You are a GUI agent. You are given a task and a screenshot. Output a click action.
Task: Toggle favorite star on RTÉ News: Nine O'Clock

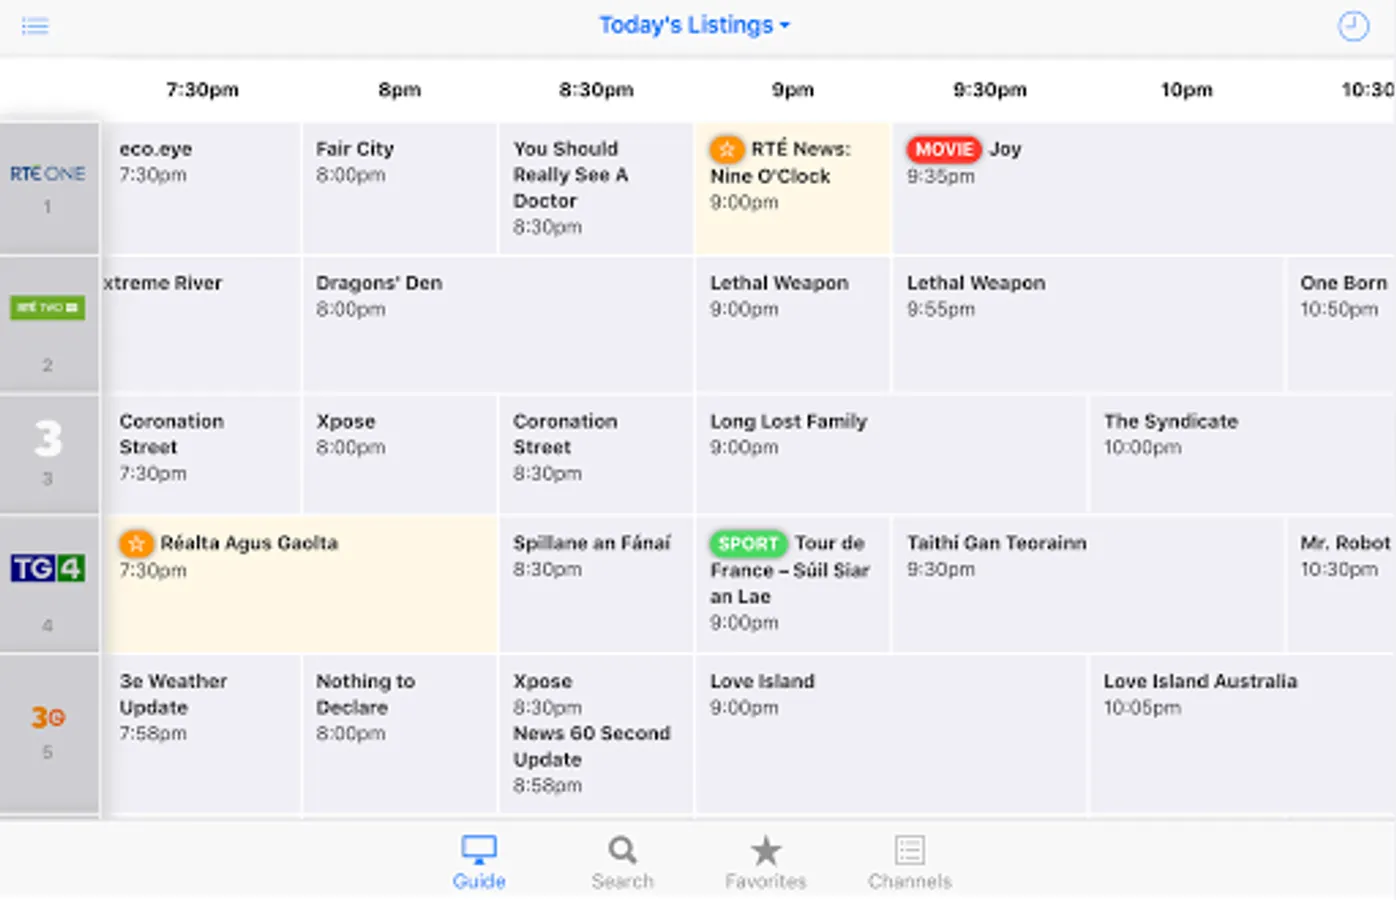(x=727, y=150)
